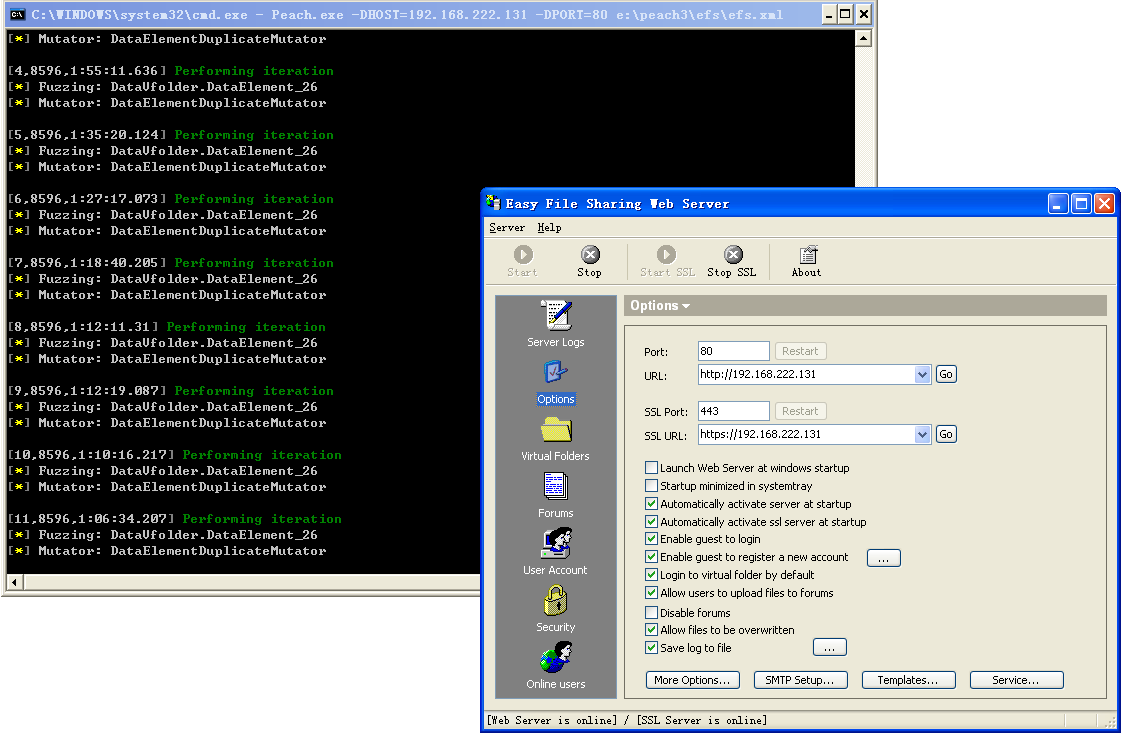Screen dimensions: 1126x735
Task: Open SMTP Setup dialog
Action: [801, 680]
